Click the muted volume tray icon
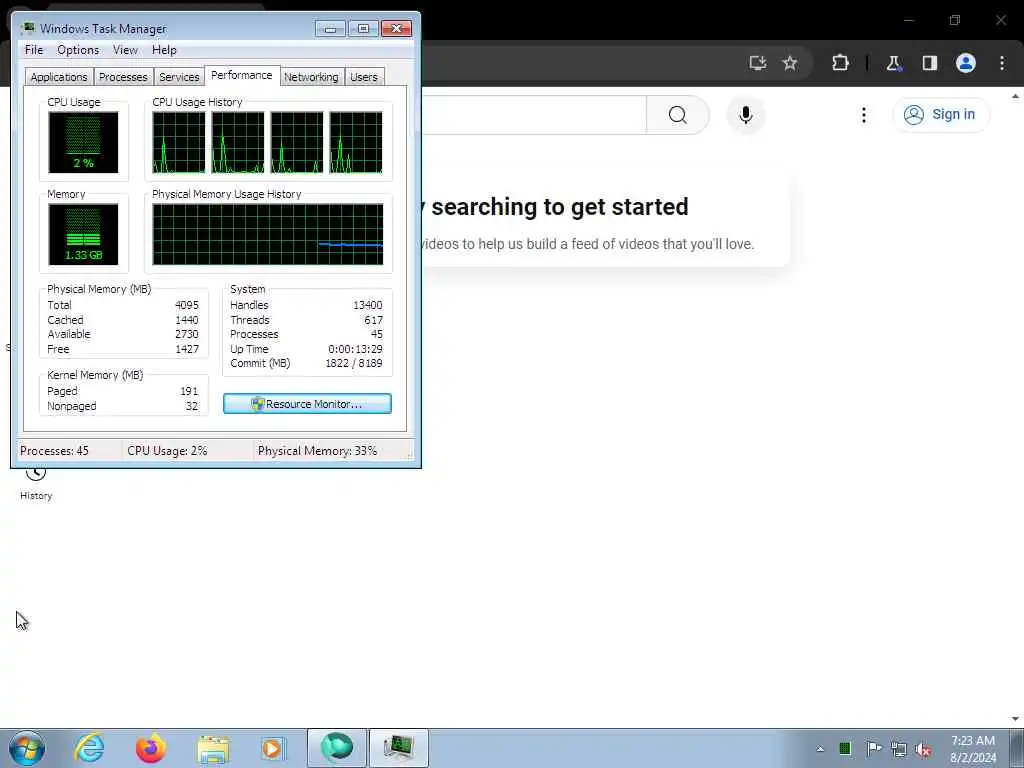 click(x=923, y=750)
